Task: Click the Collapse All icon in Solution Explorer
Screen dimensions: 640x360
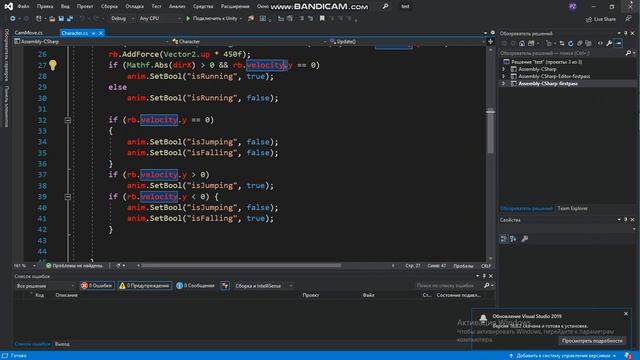Action: (579, 43)
